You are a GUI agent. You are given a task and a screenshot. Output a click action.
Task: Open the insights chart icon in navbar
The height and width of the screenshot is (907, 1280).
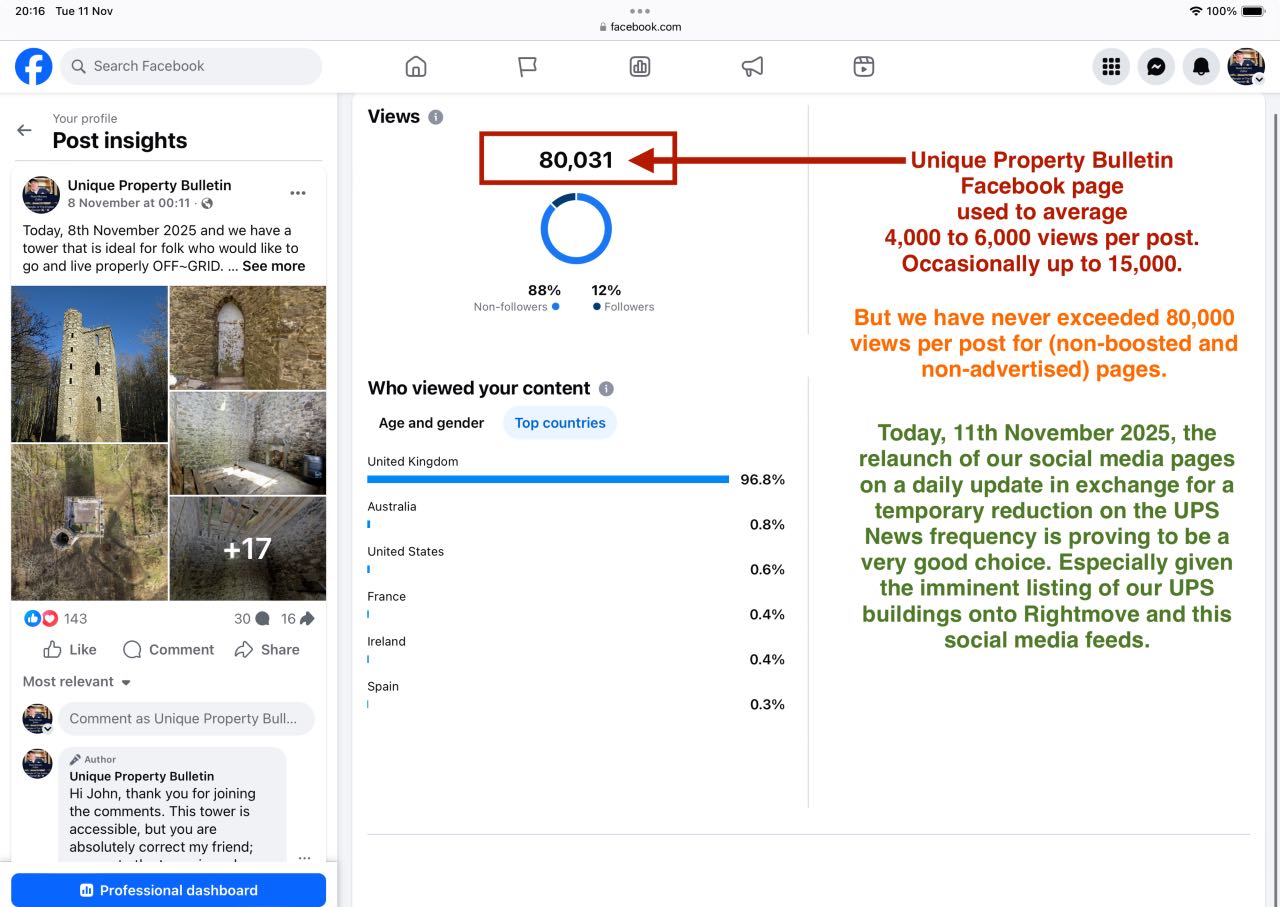(x=640, y=67)
